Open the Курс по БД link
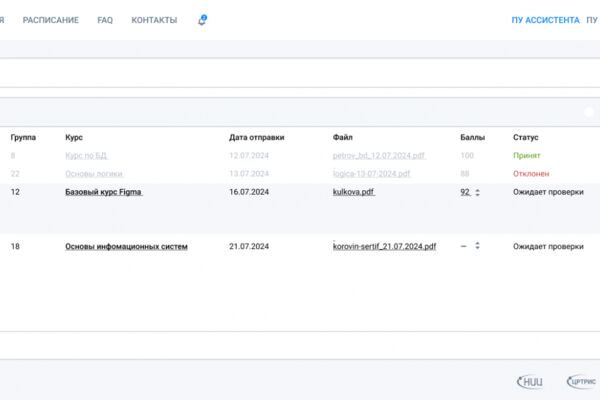The height and width of the screenshot is (400, 600). (x=86, y=155)
